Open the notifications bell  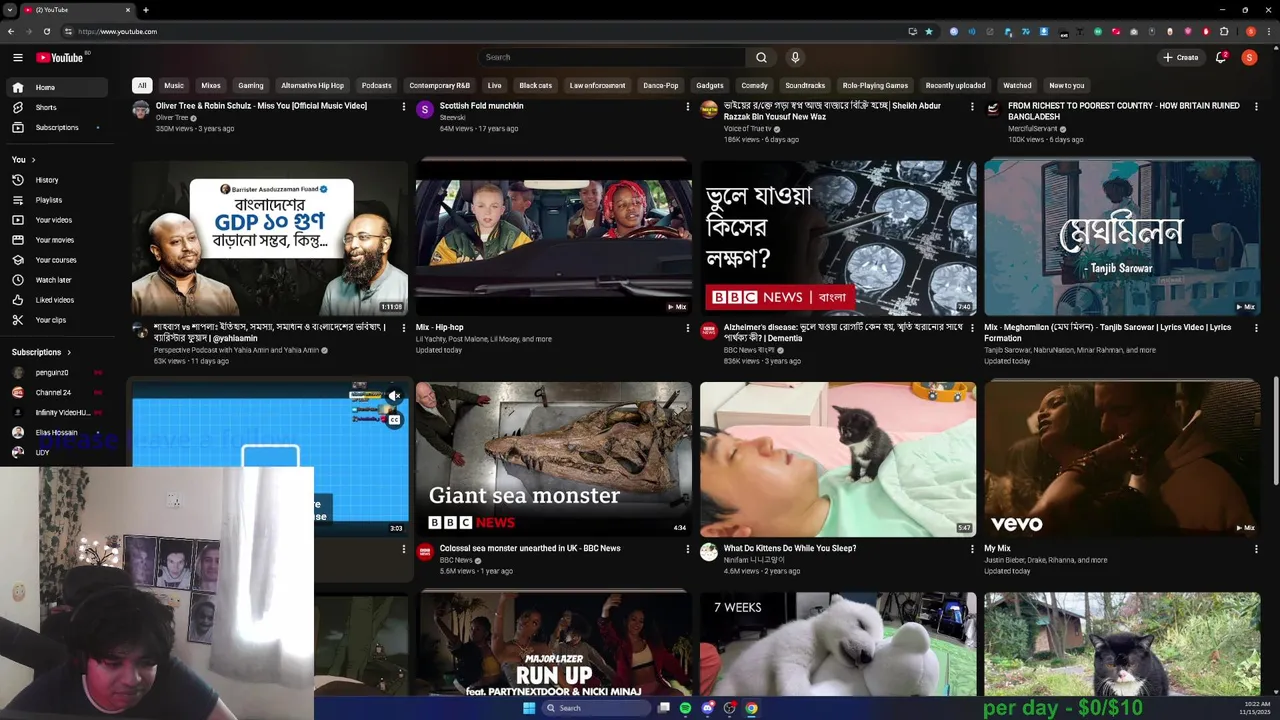coord(1221,58)
